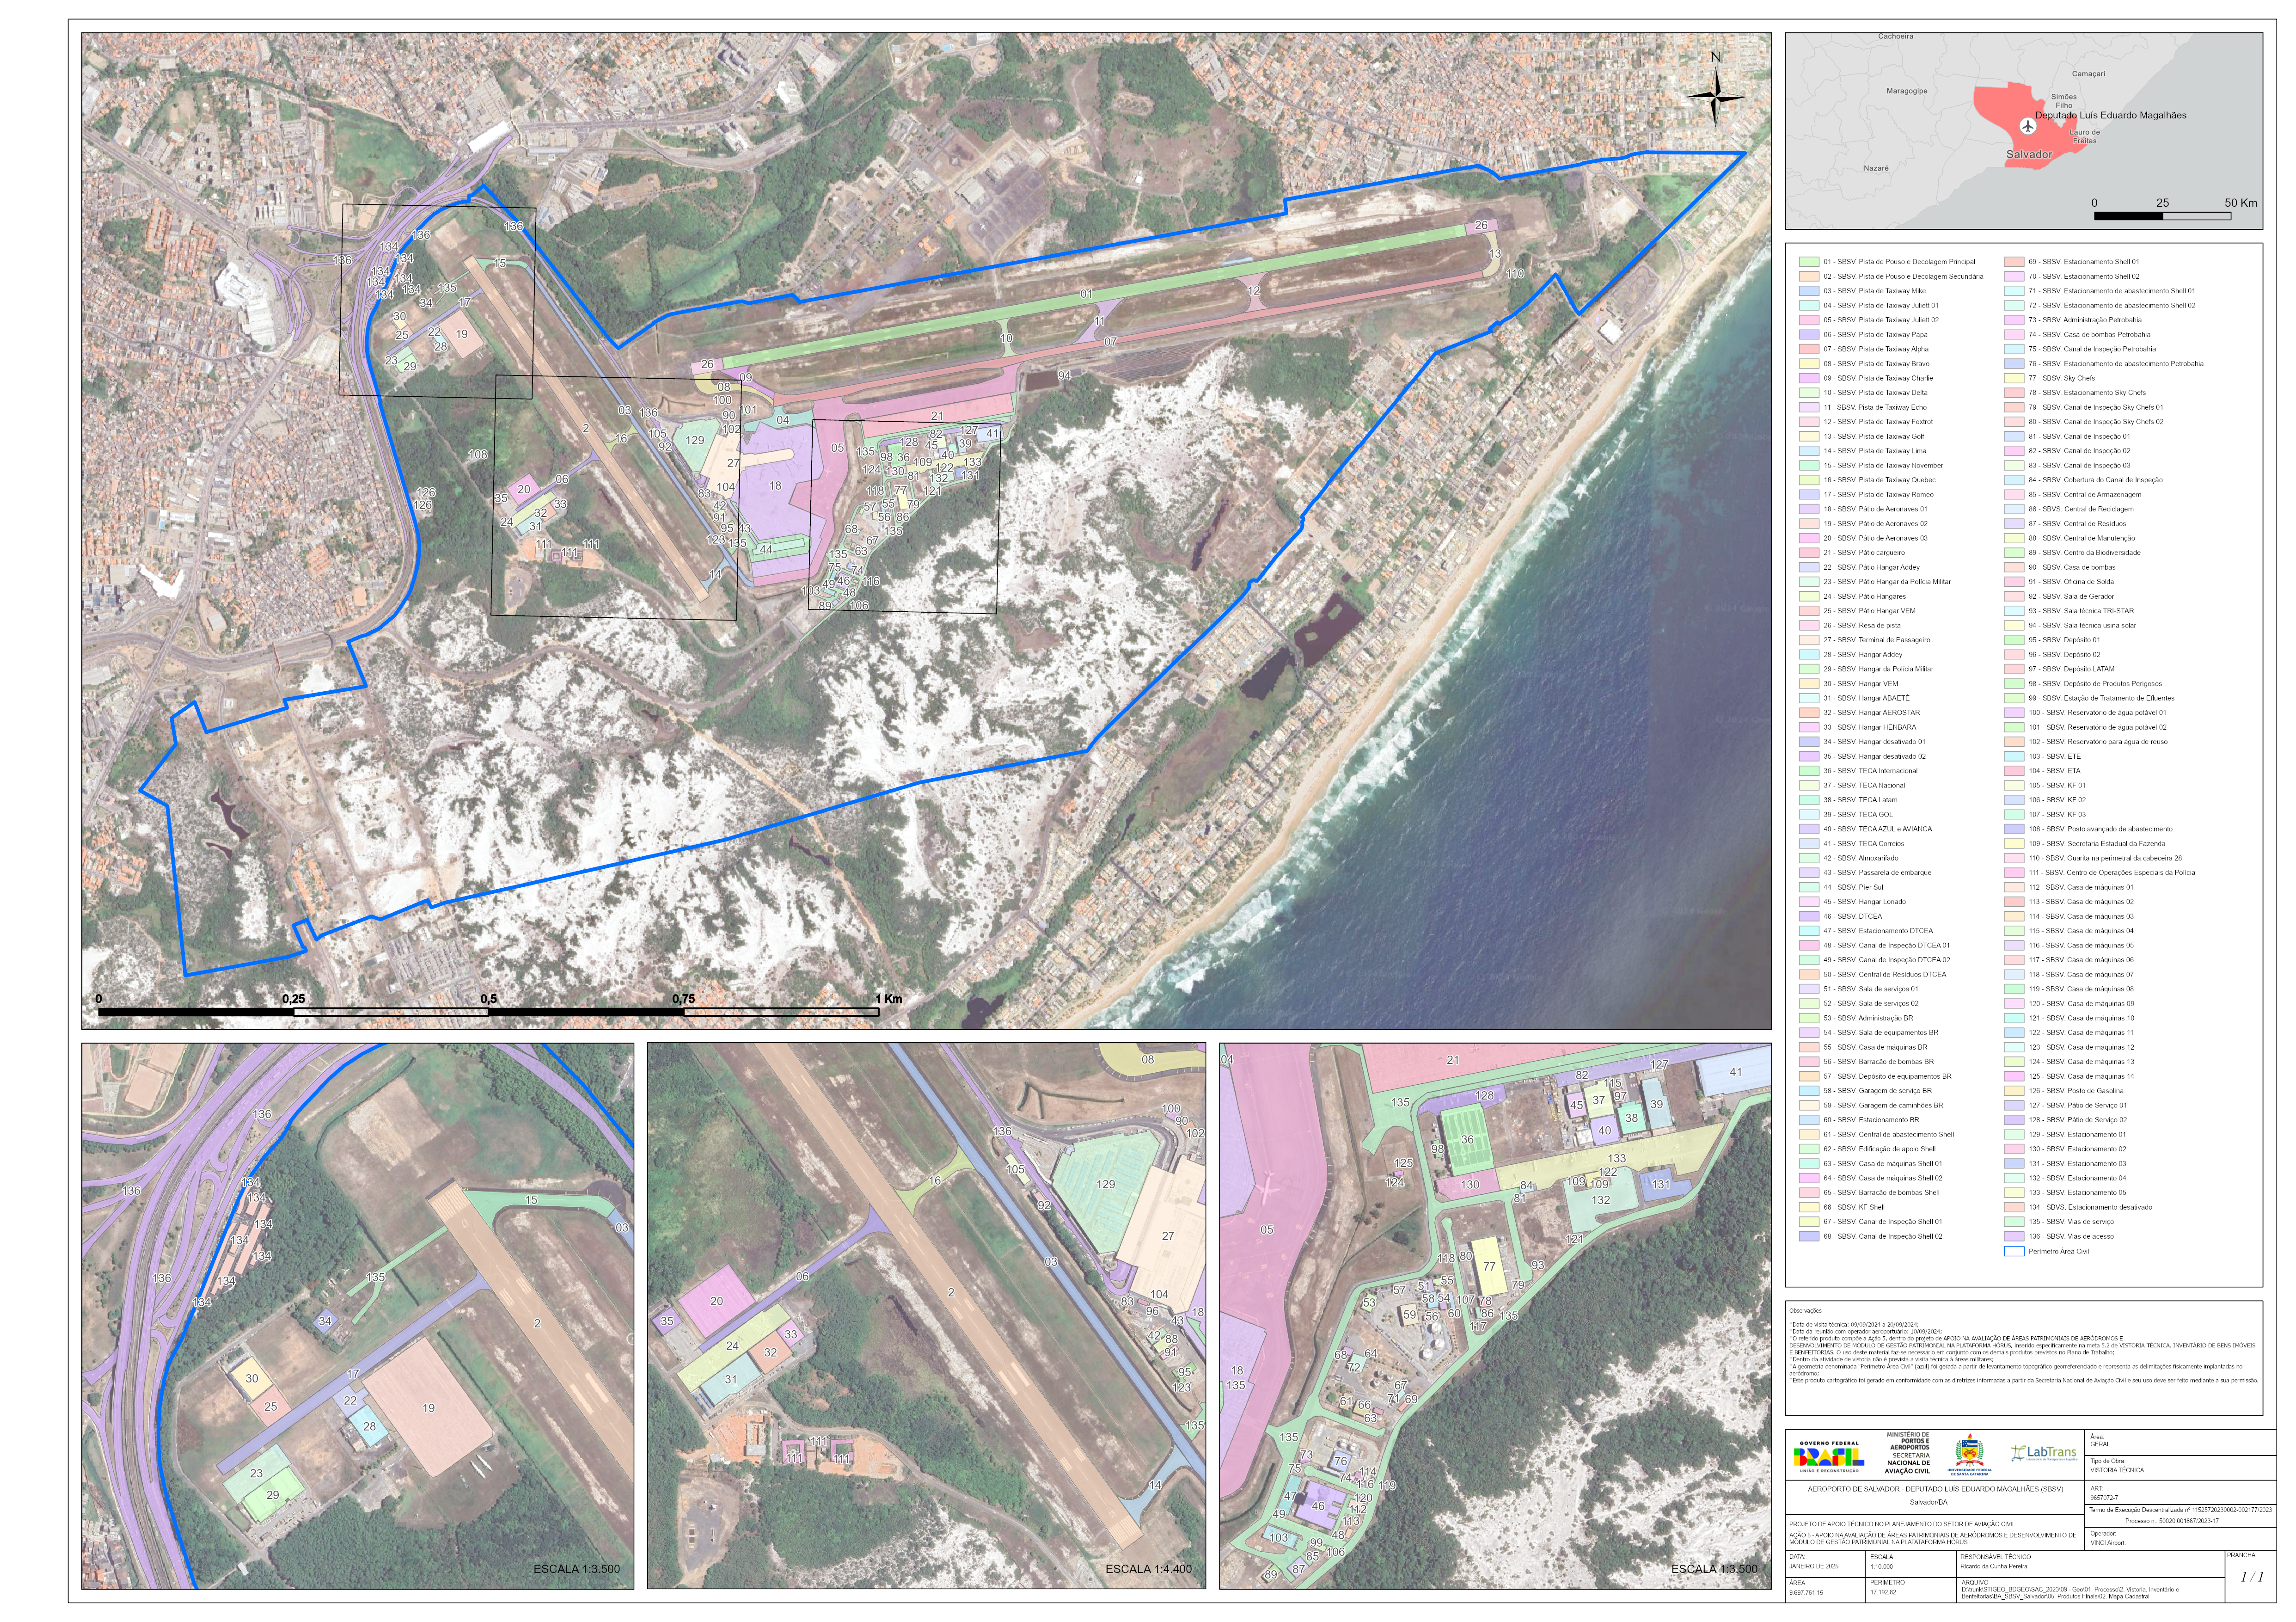This screenshot has height=1622, width=2296.
Task: Click the Governo Federal Brasil logo
Action: (1828, 1457)
